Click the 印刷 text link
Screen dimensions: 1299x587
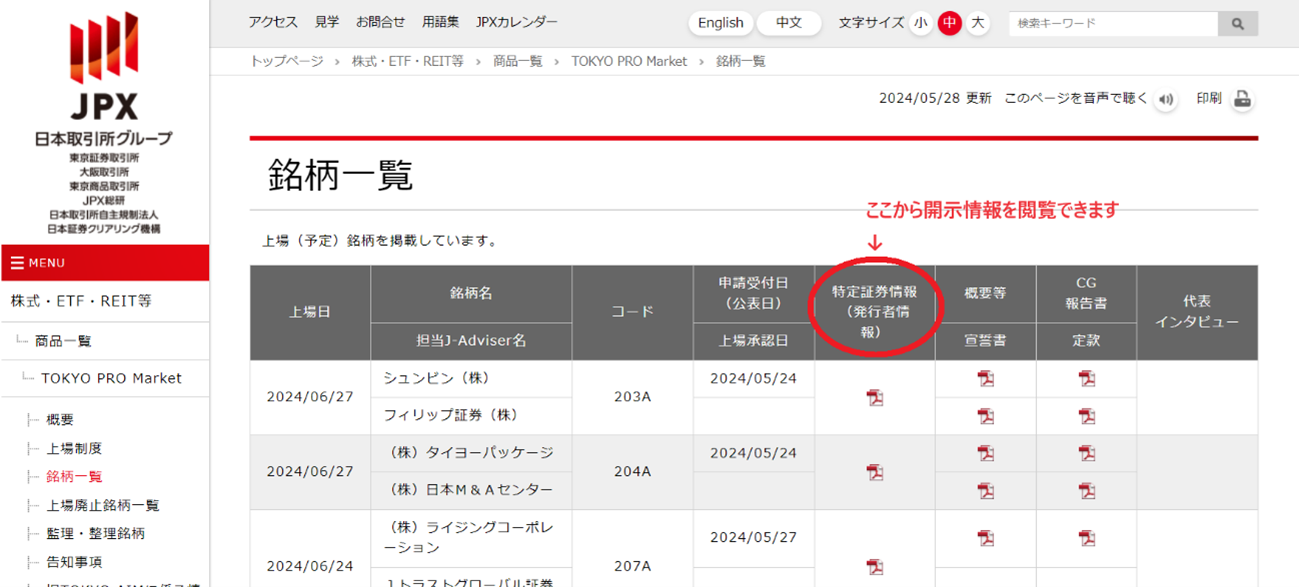1209,98
